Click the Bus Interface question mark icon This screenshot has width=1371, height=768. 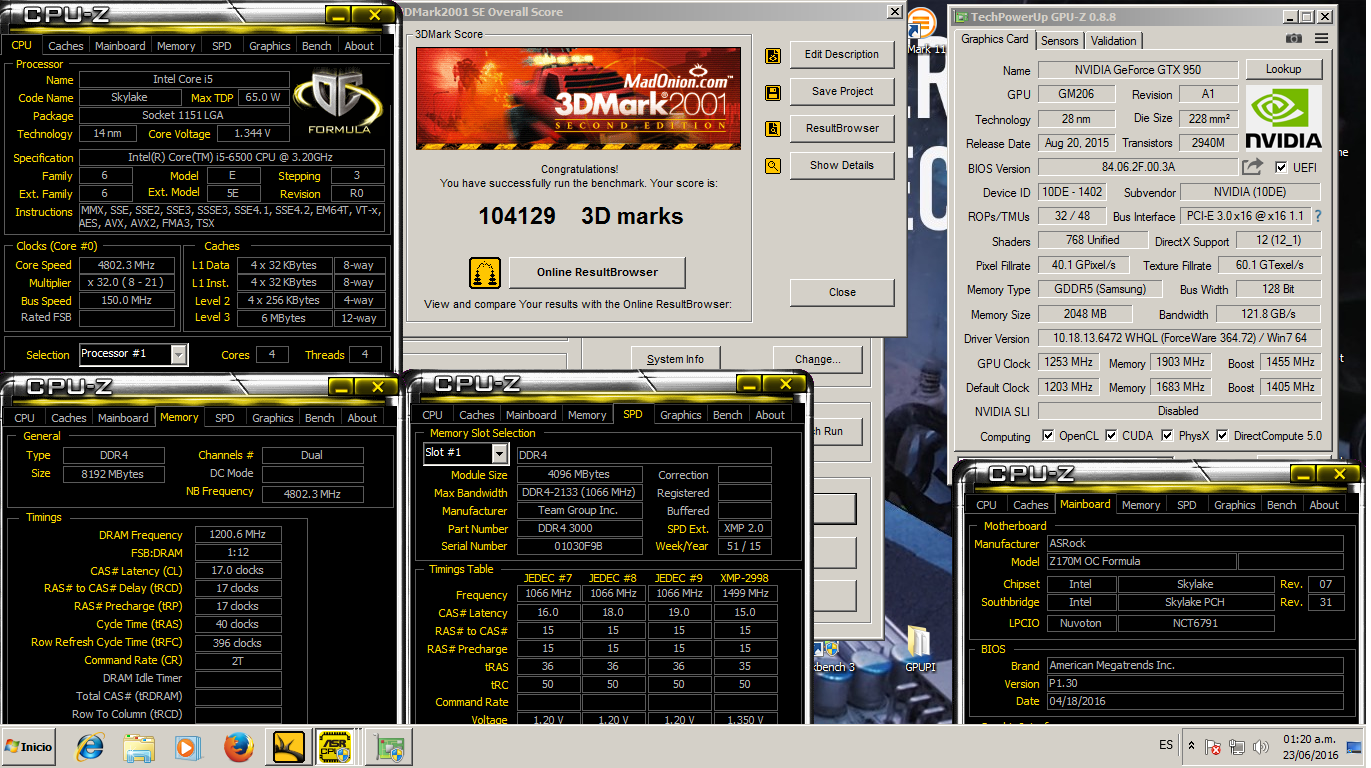pyautogui.click(x=1317, y=216)
